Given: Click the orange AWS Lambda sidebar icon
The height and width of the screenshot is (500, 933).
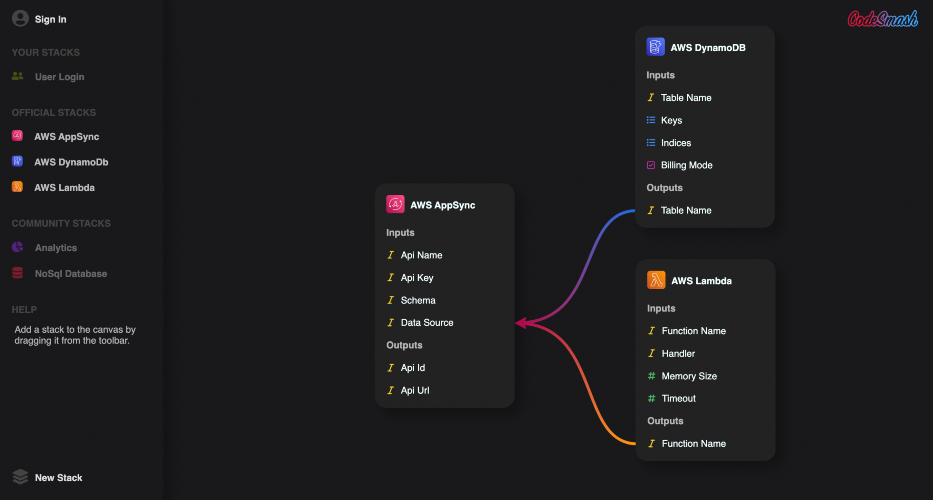Looking at the screenshot, I should coord(17,187).
